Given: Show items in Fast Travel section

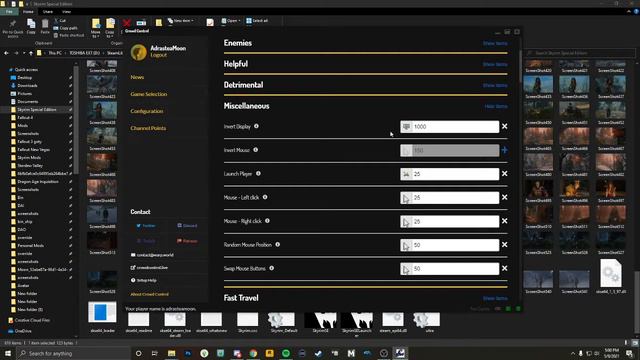Looking at the screenshot, I should pyautogui.click(x=495, y=298).
